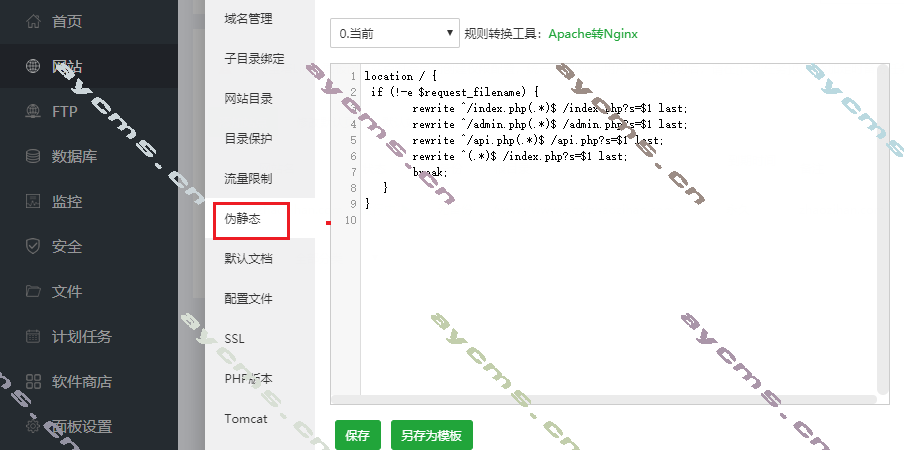Click the gear icon beside 面板设置
The height and width of the screenshot is (450, 904).
pyautogui.click(x=33, y=426)
